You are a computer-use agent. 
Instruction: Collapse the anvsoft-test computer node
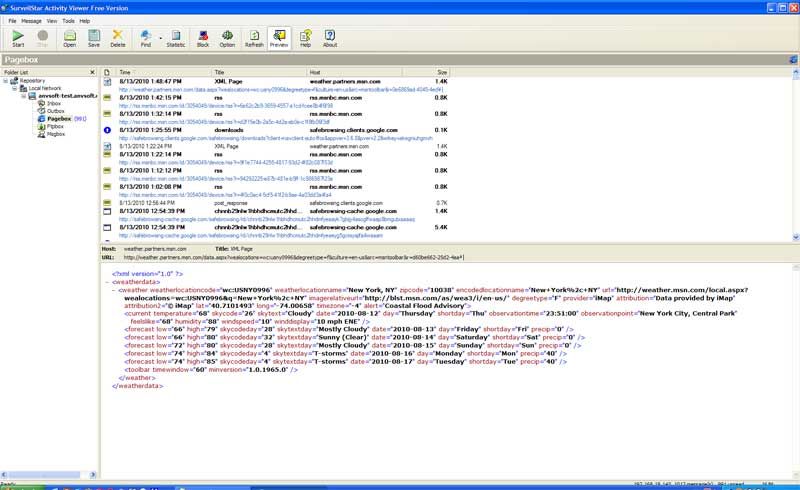(23, 96)
